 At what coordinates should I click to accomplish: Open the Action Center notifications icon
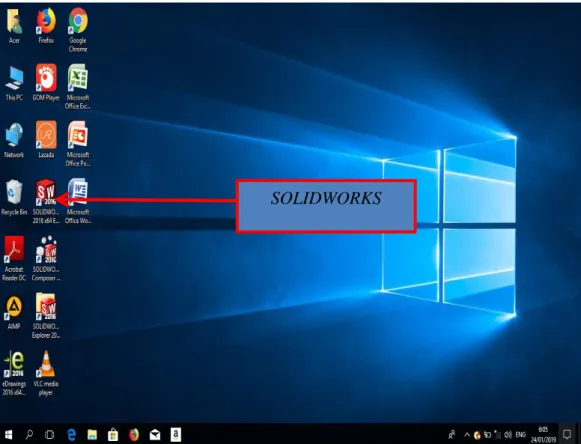pyautogui.click(x=567, y=434)
